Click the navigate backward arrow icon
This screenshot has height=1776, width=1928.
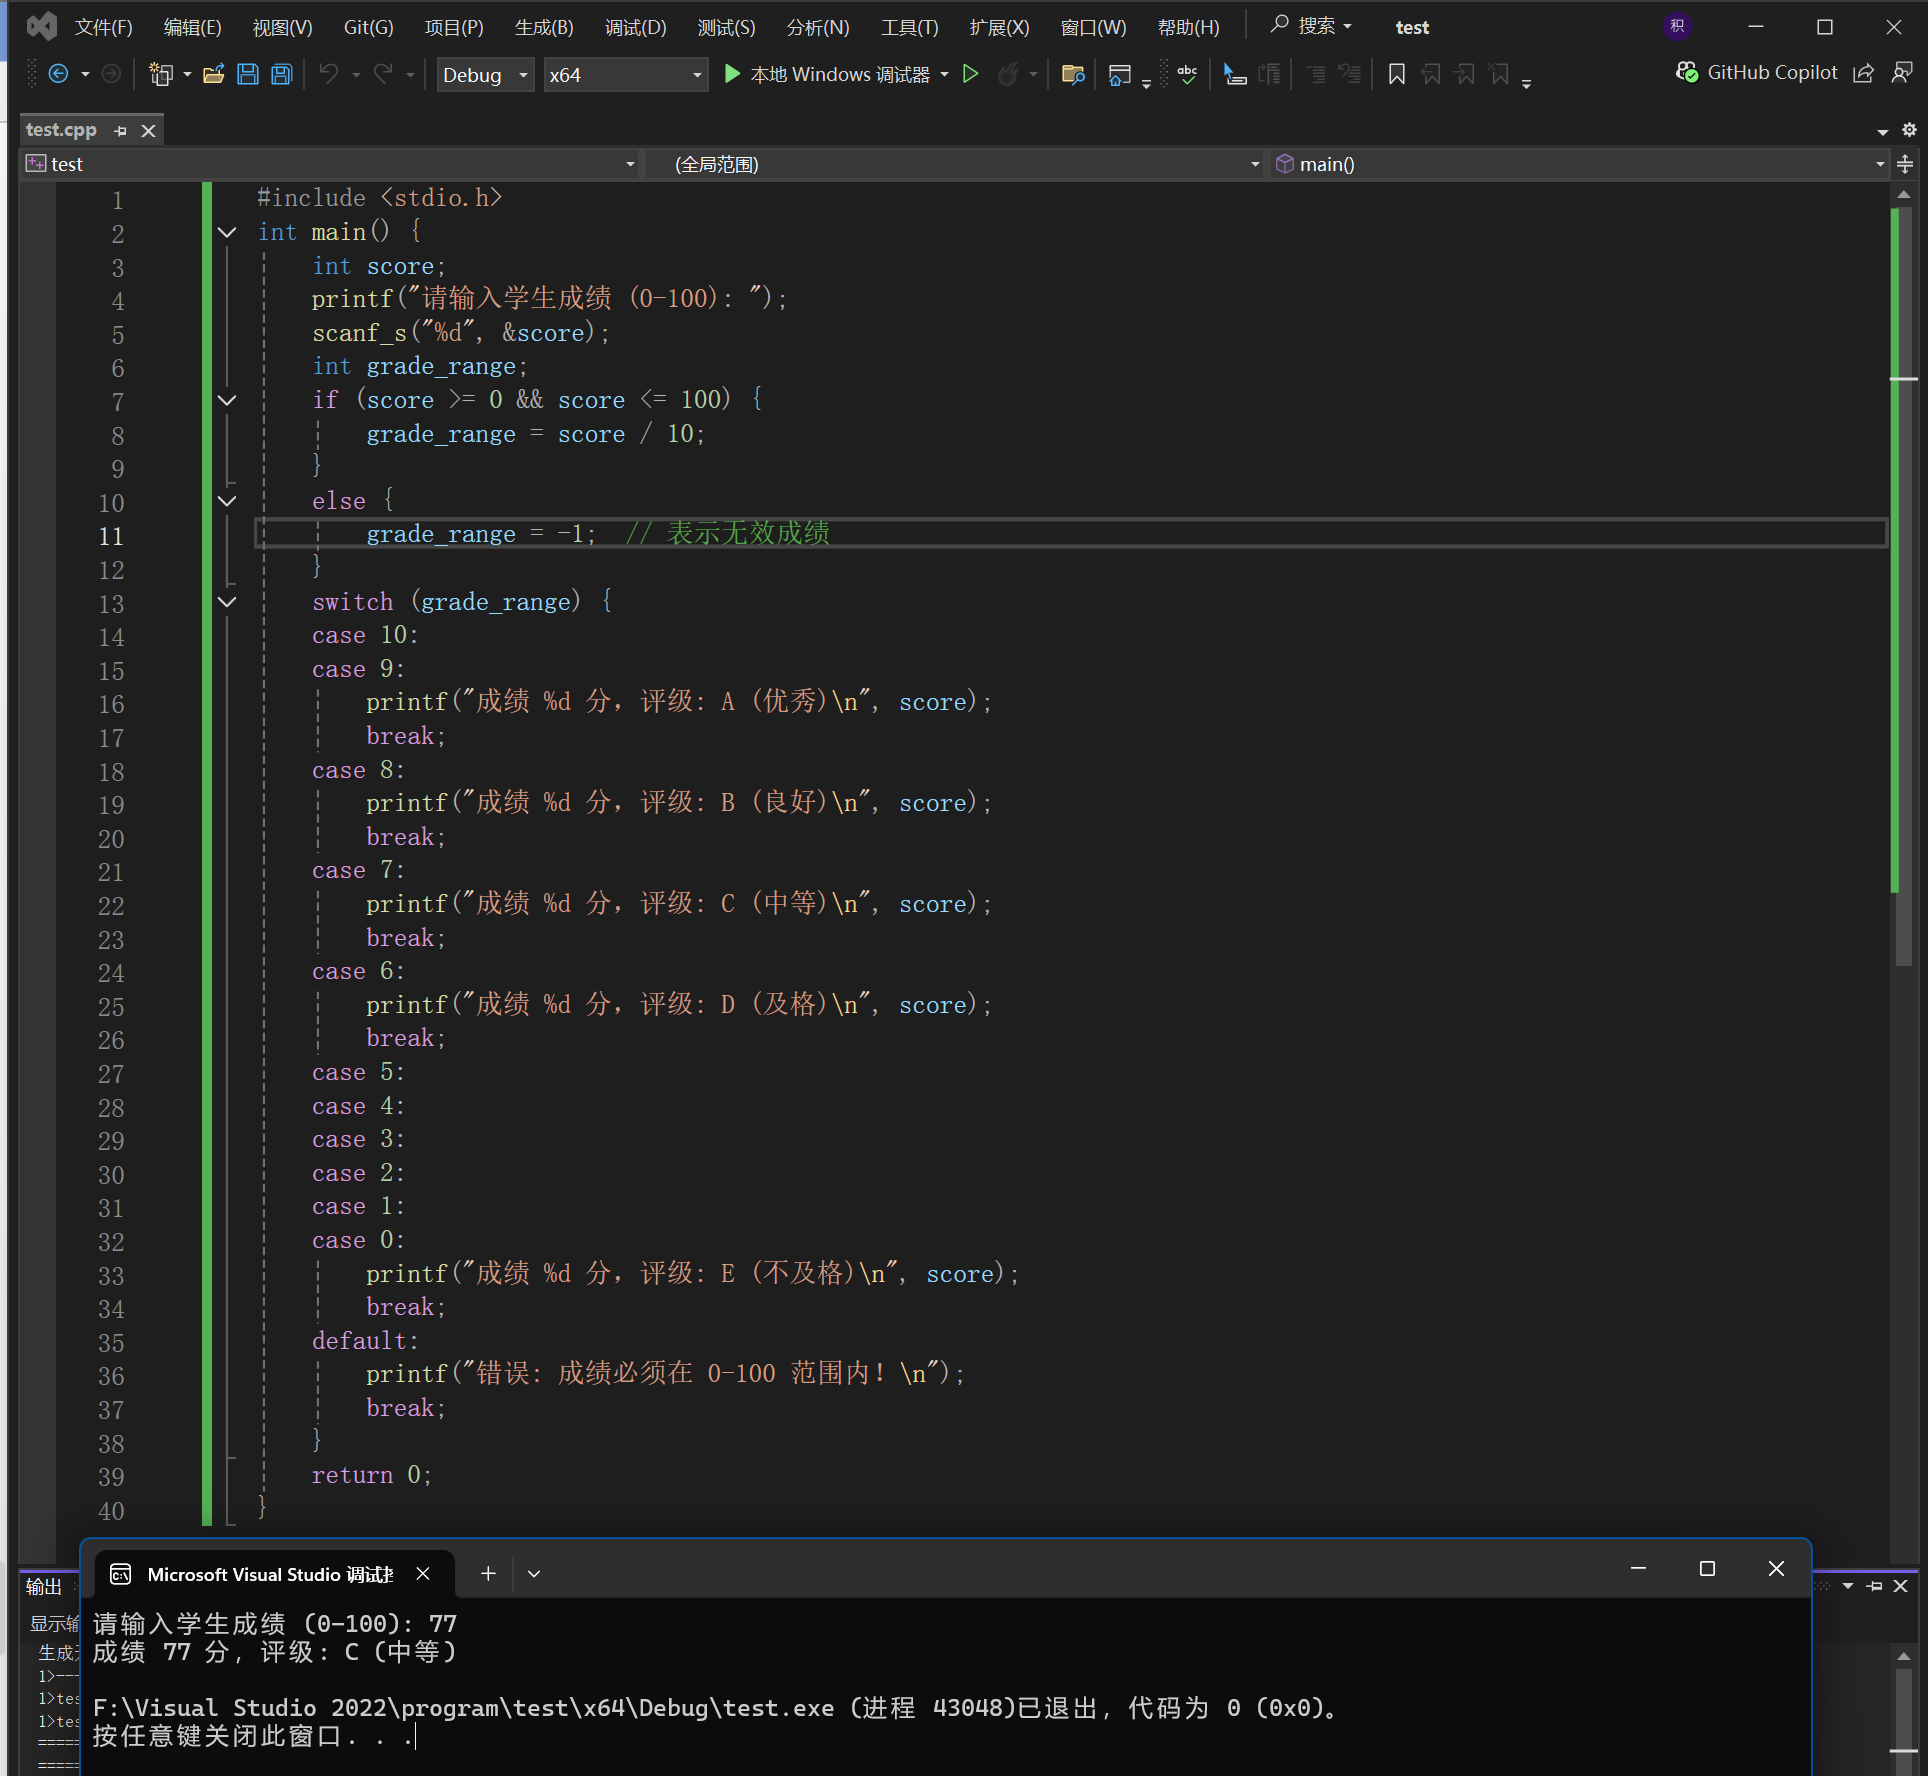click(x=58, y=74)
